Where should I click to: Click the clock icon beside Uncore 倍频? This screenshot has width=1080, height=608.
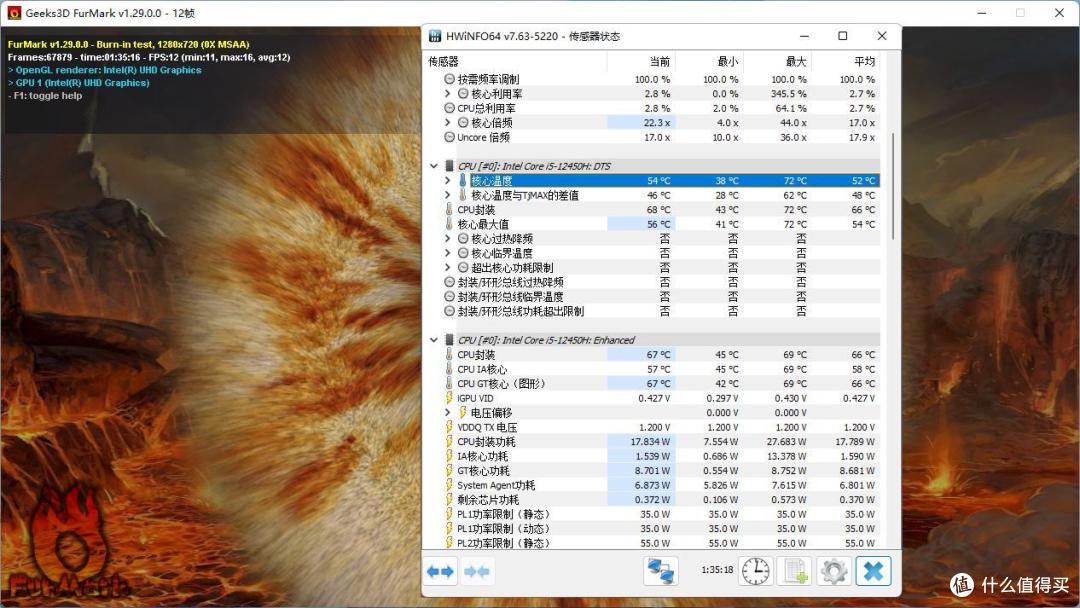449,137
